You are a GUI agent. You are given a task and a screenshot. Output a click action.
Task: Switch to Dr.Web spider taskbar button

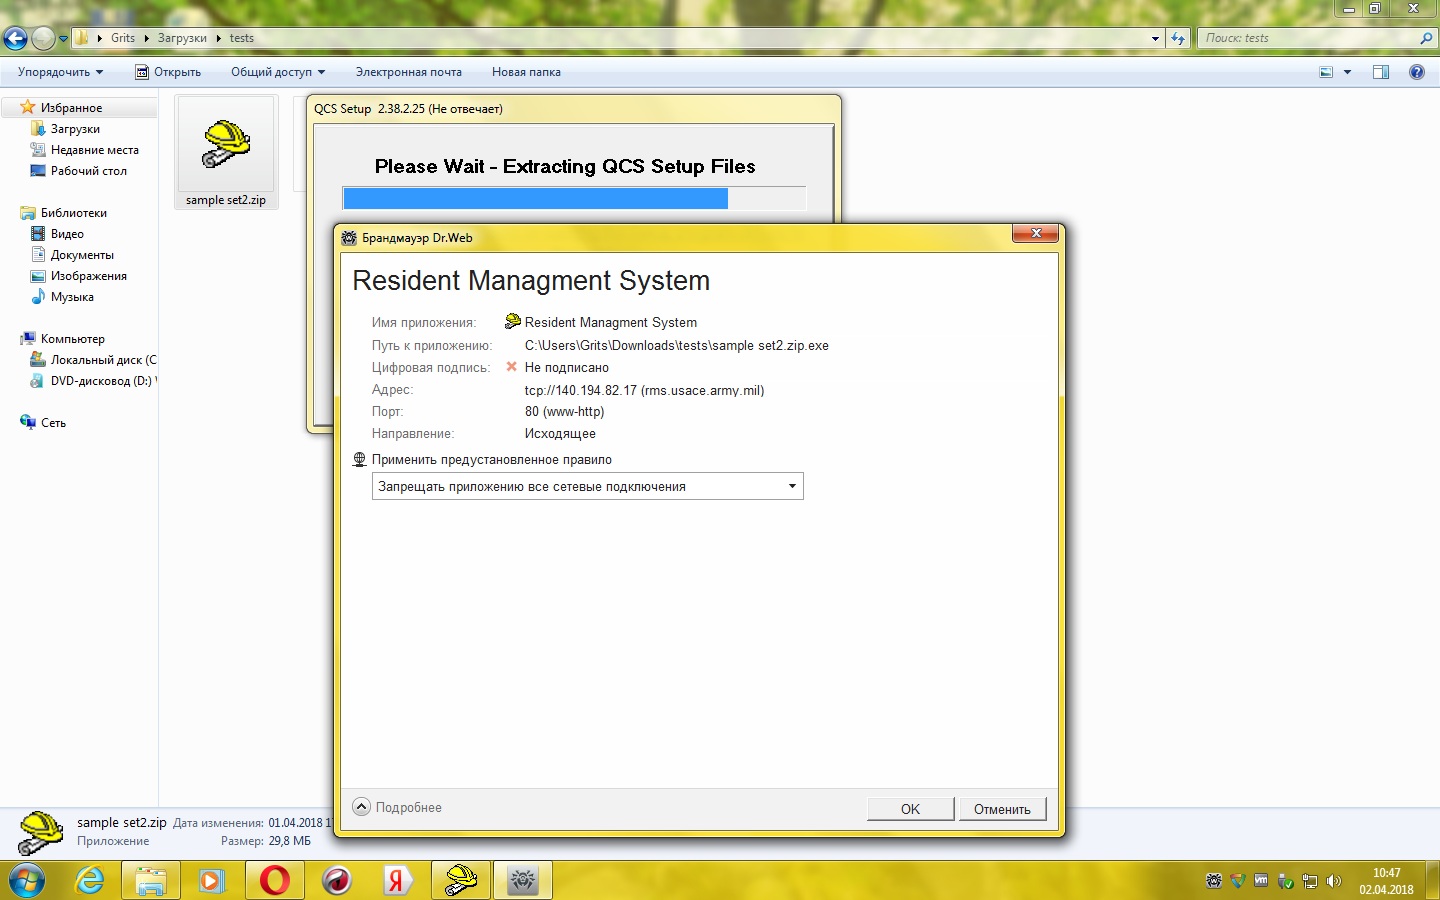tap(523, 880)
